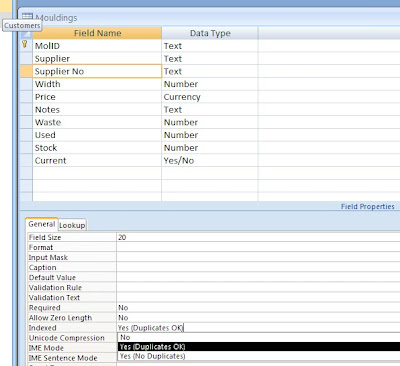This screenshot has height=366, width=400.
Task: Click the Data Type column header
Action: pyautogui.click(x=210, y=33)
